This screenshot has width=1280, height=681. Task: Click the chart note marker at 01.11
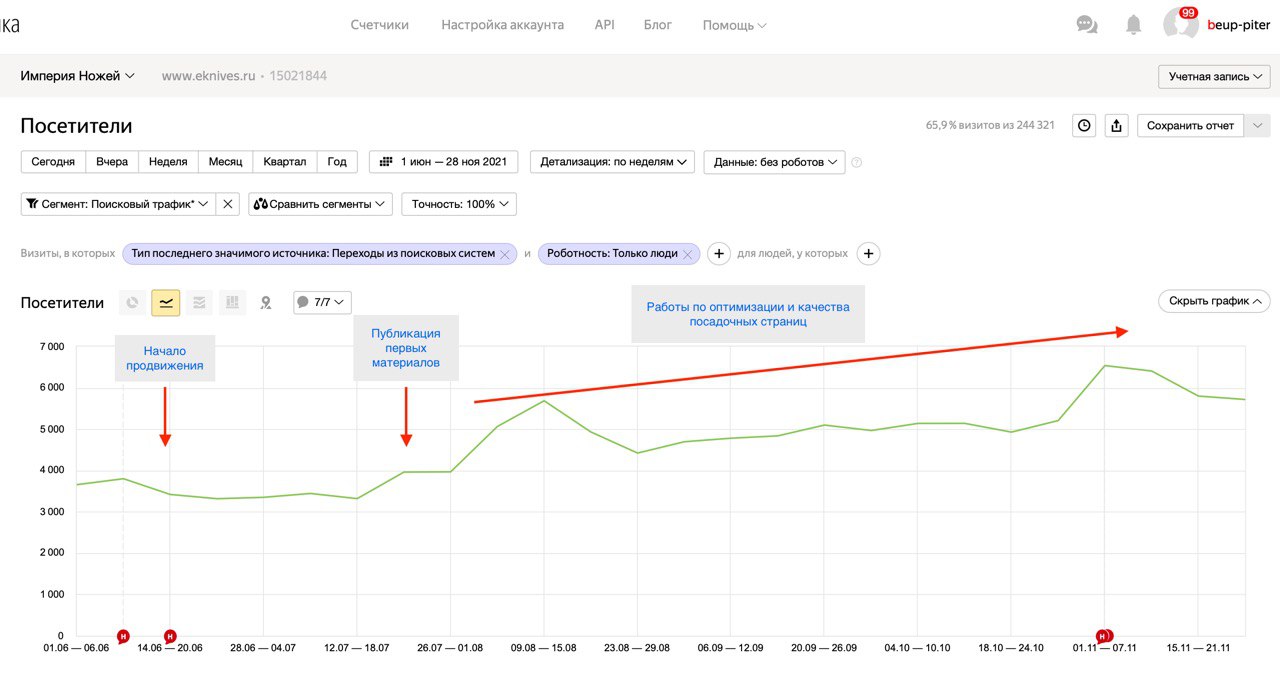(1104, 636)
